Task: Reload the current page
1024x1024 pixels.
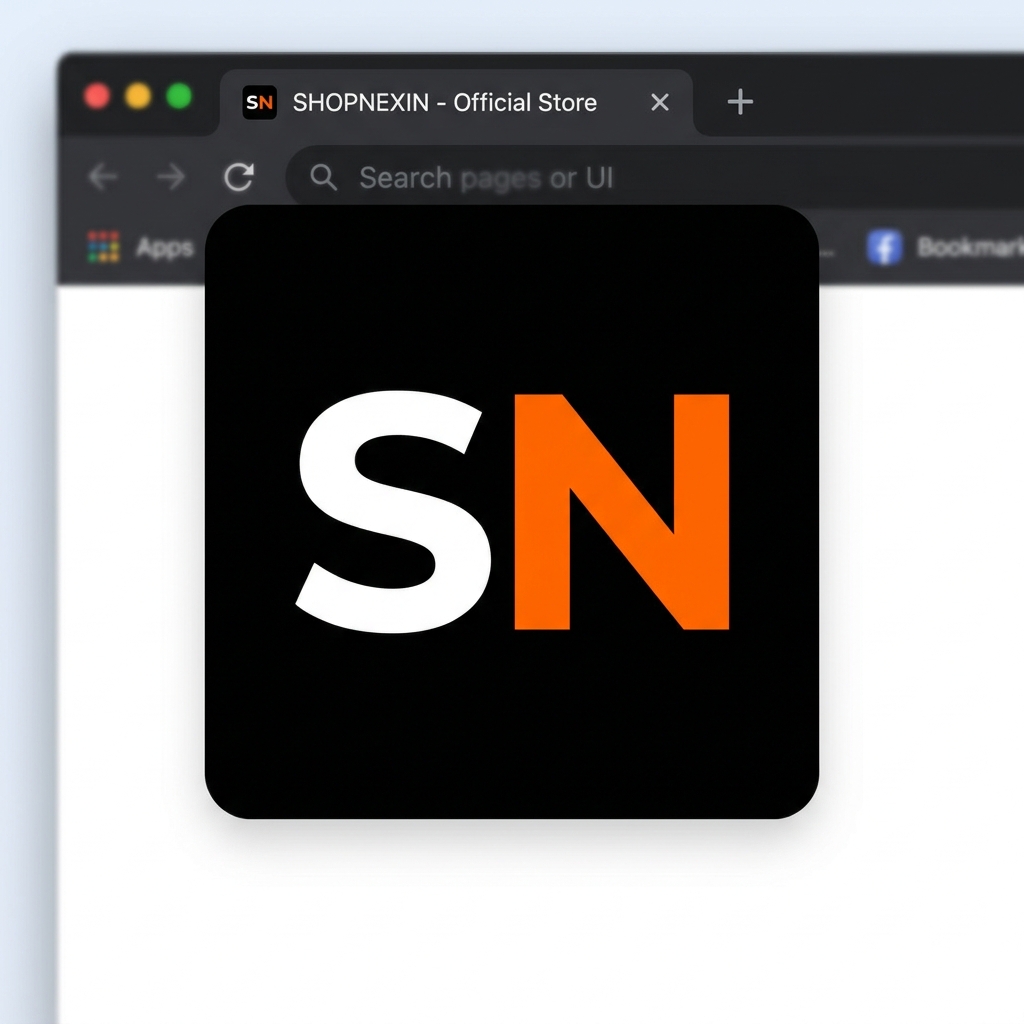Action: click(x=238, y=178)
